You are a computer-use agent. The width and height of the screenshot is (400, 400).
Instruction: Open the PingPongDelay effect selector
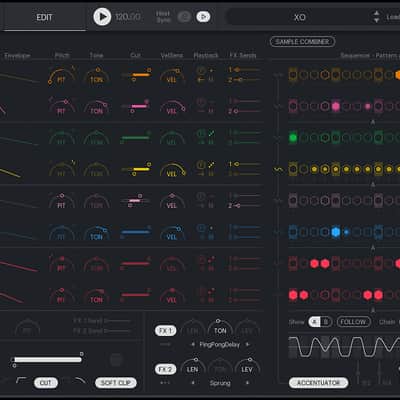coord(220,344)
